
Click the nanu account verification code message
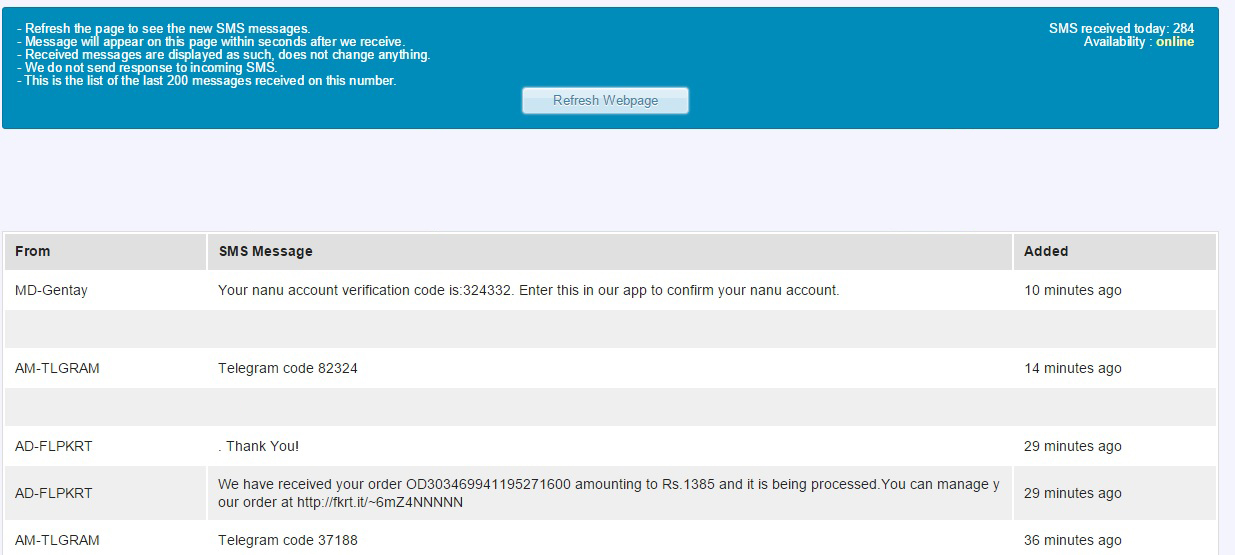528,290
